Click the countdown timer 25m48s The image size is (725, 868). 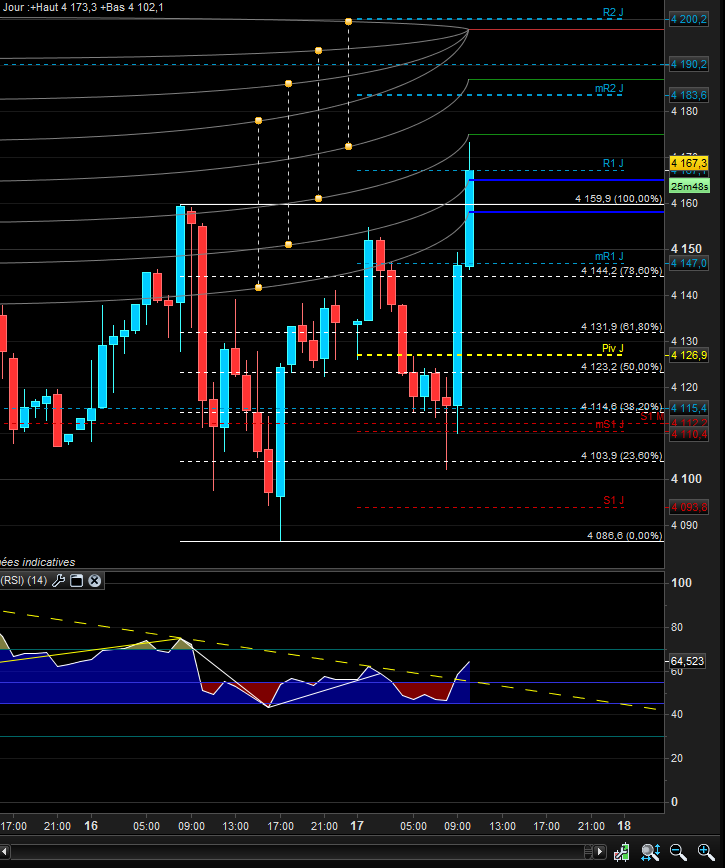point(689,187)
